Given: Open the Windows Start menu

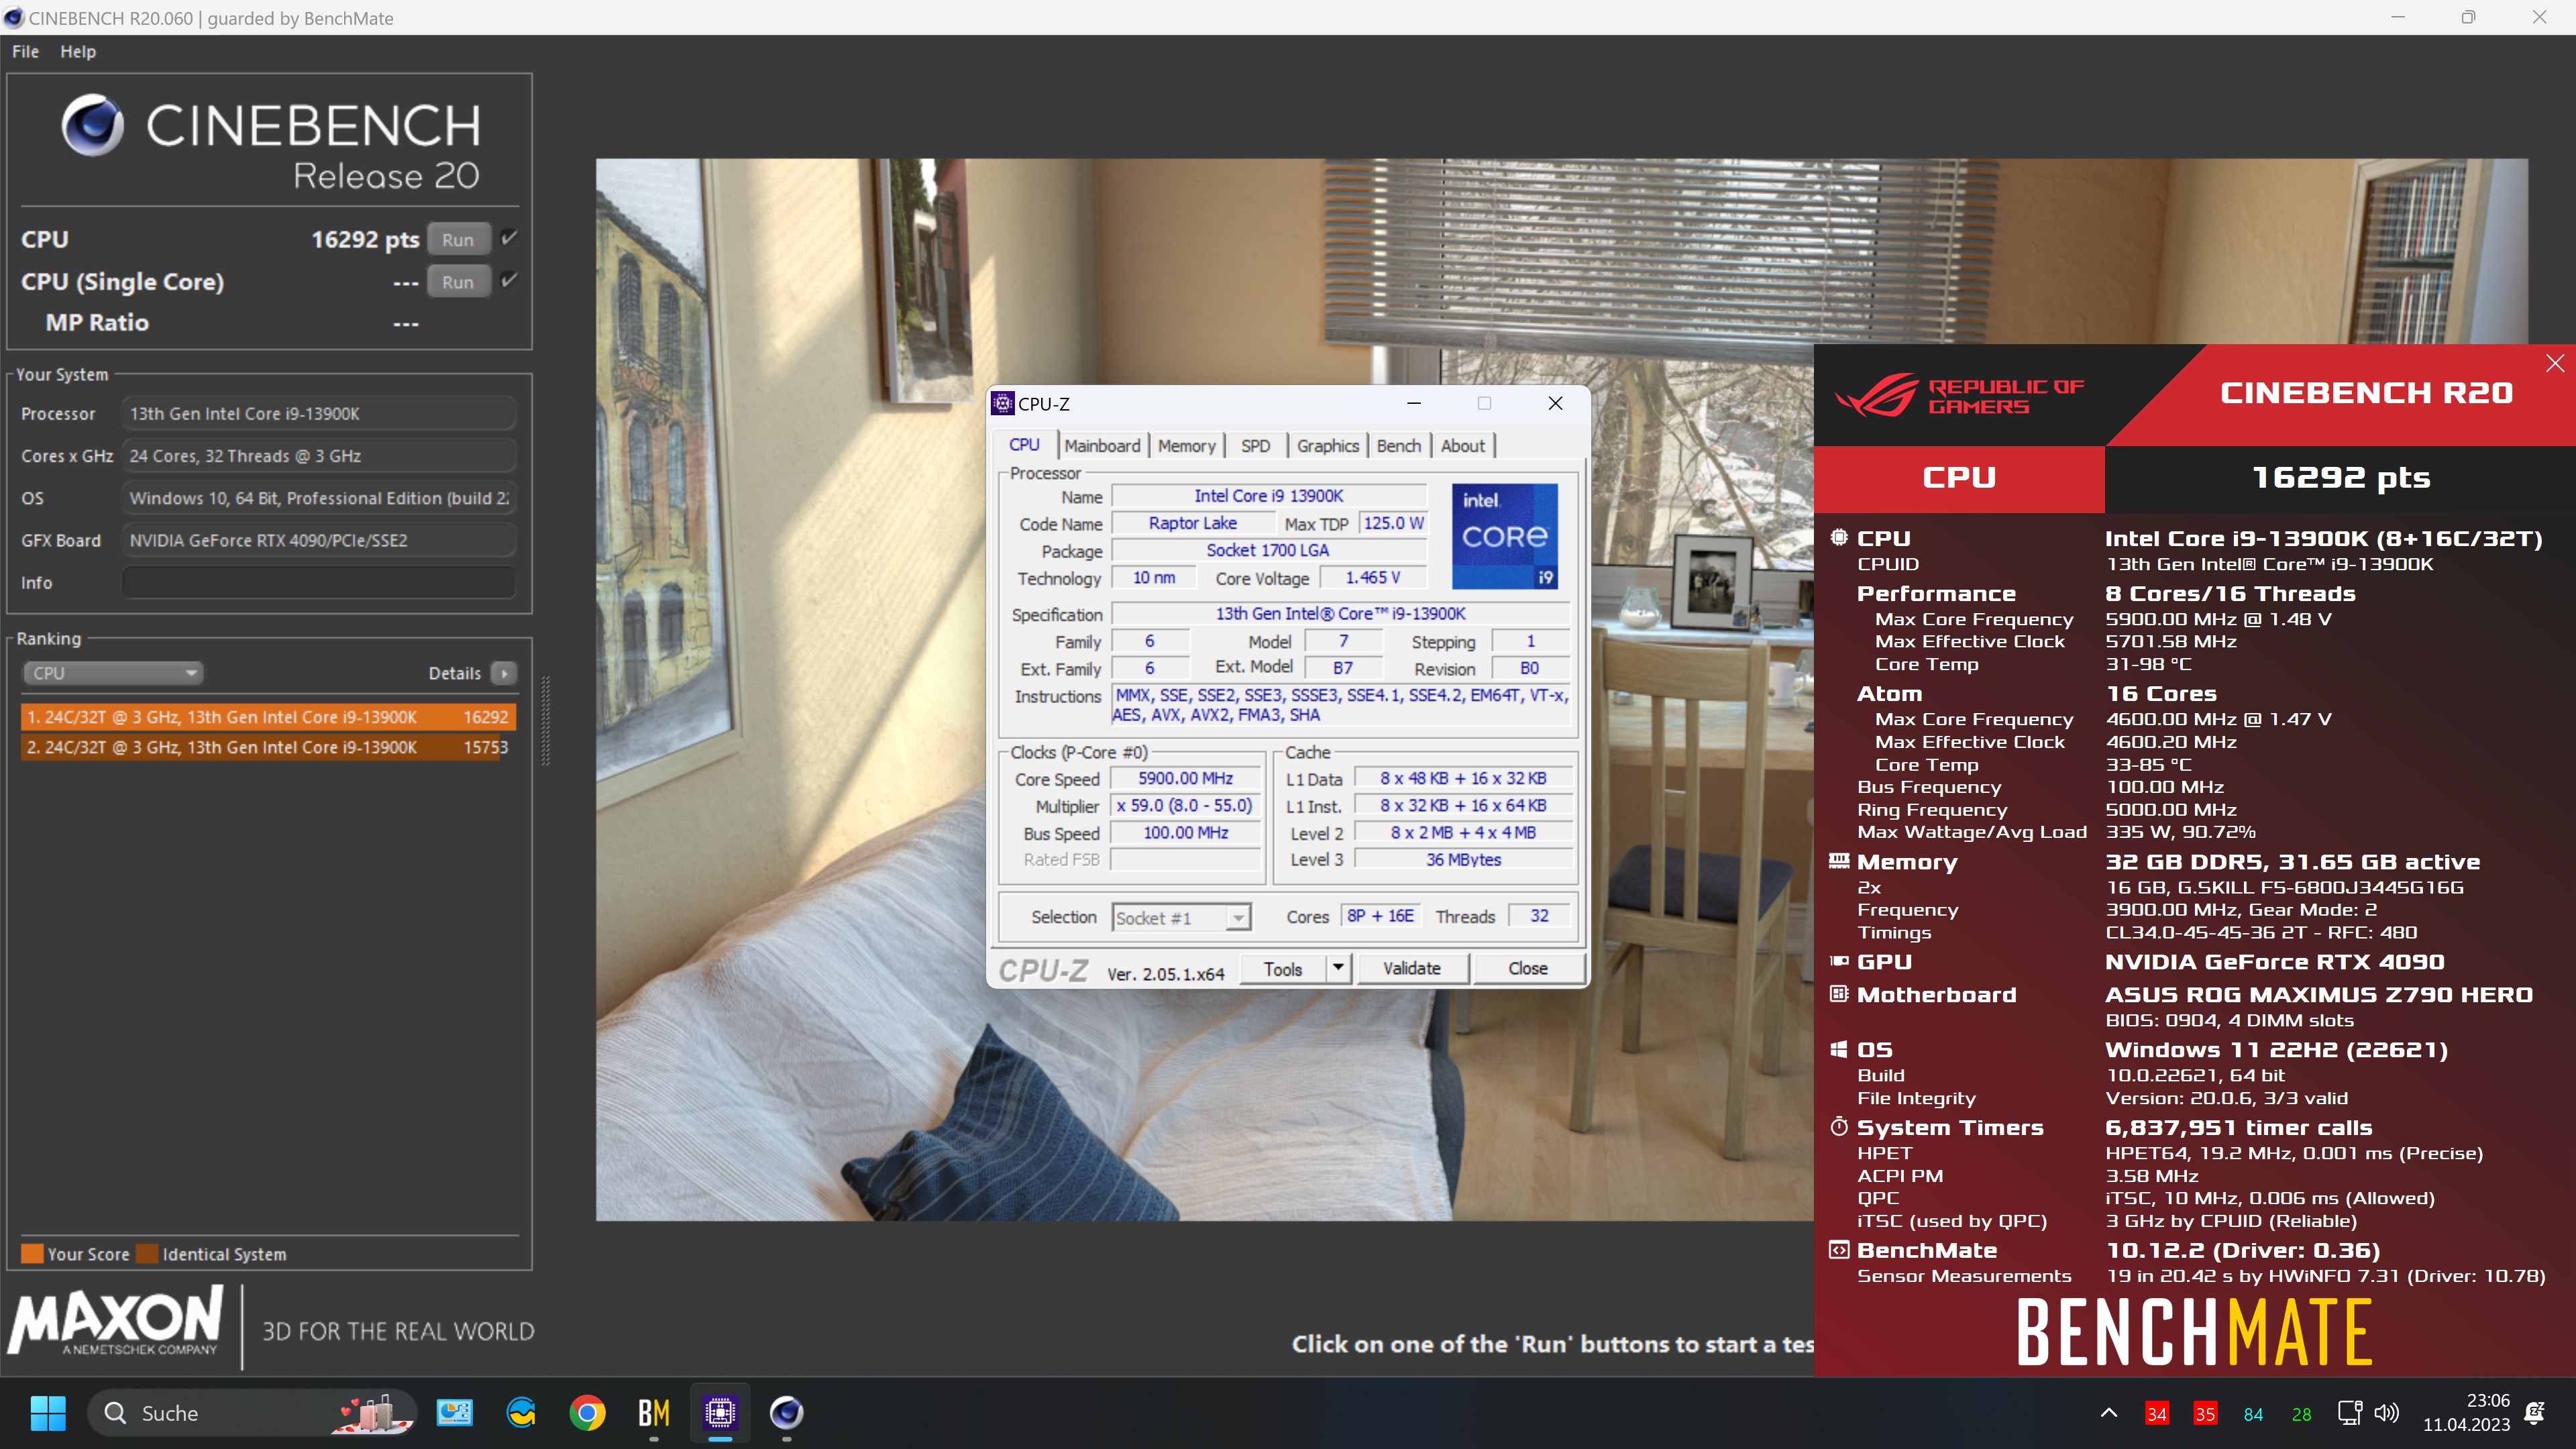Looking at the screenshot, I should coord(48,1413).
